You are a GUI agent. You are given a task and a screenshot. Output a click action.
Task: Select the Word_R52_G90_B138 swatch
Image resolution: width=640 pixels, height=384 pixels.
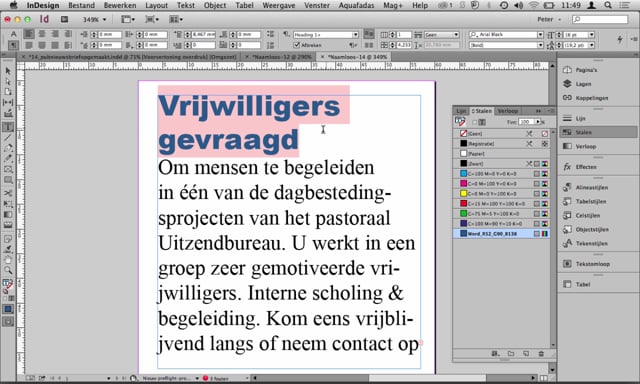[501, 234]
